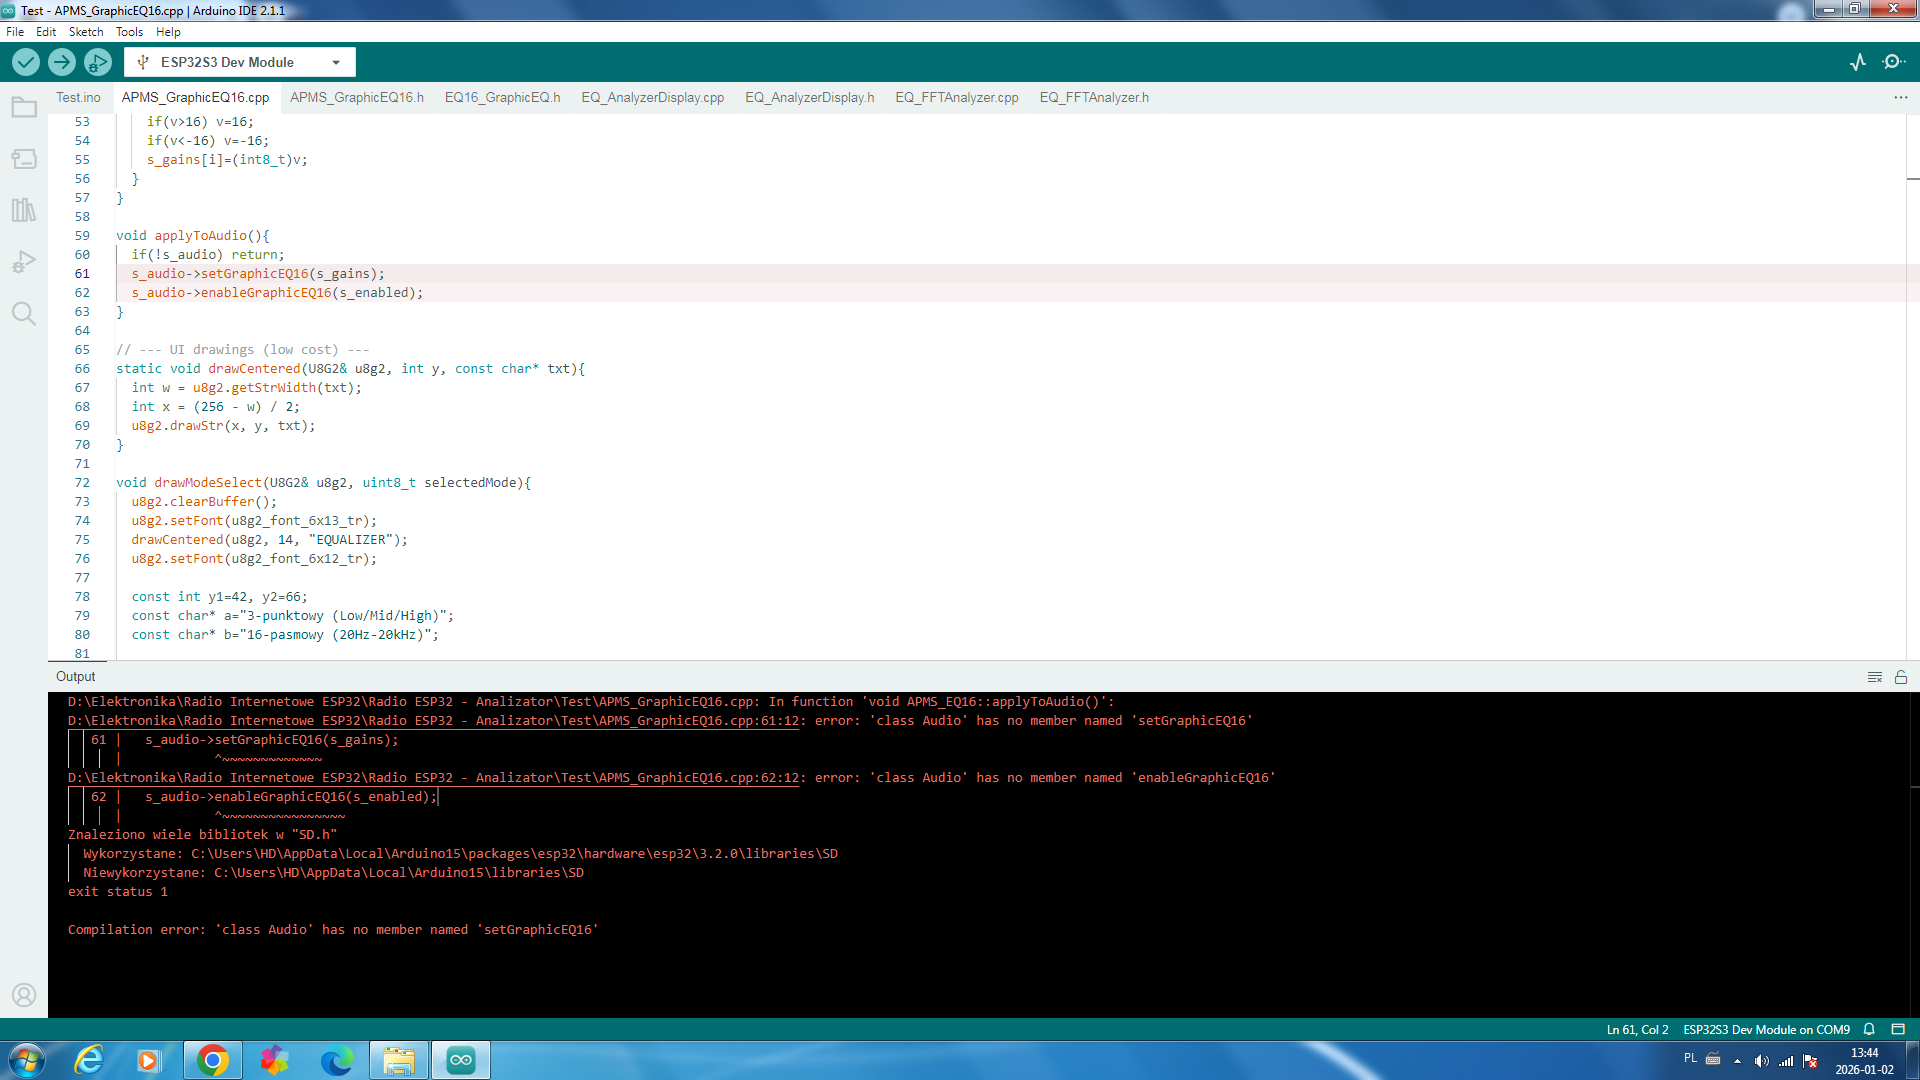Toggle the bottom panel icon in status bar
The image size is (1920, 1080).
tap(1898, 1029)
